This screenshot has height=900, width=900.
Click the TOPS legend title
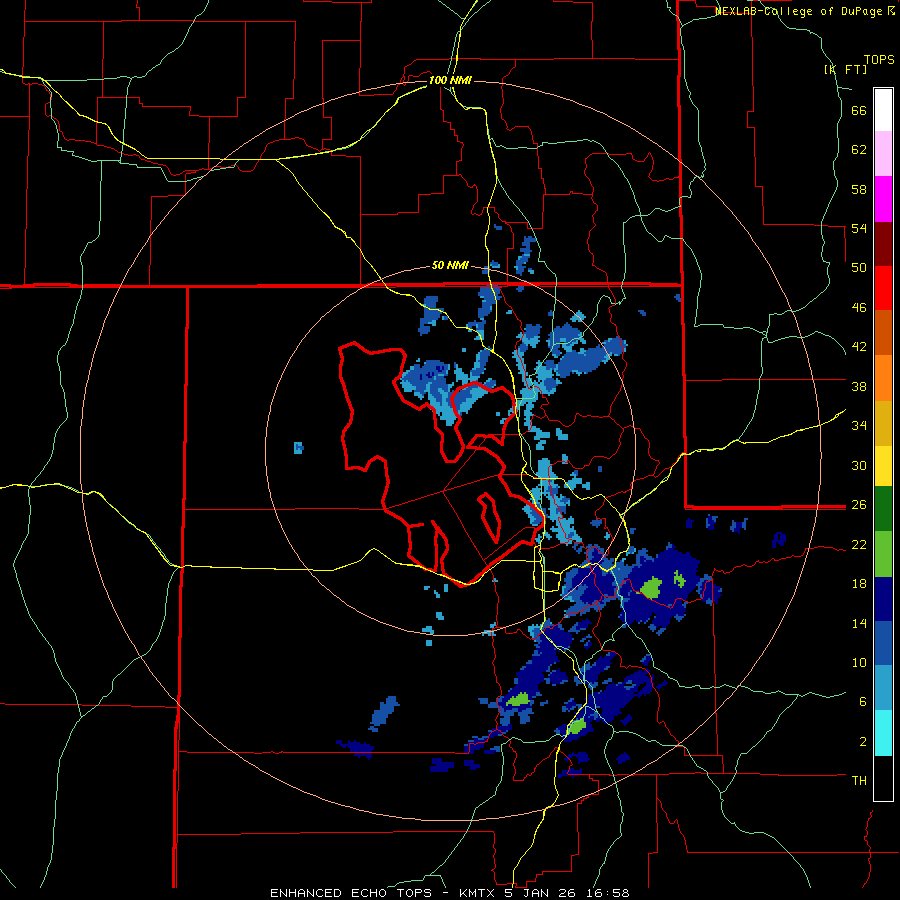coord(879,60)
